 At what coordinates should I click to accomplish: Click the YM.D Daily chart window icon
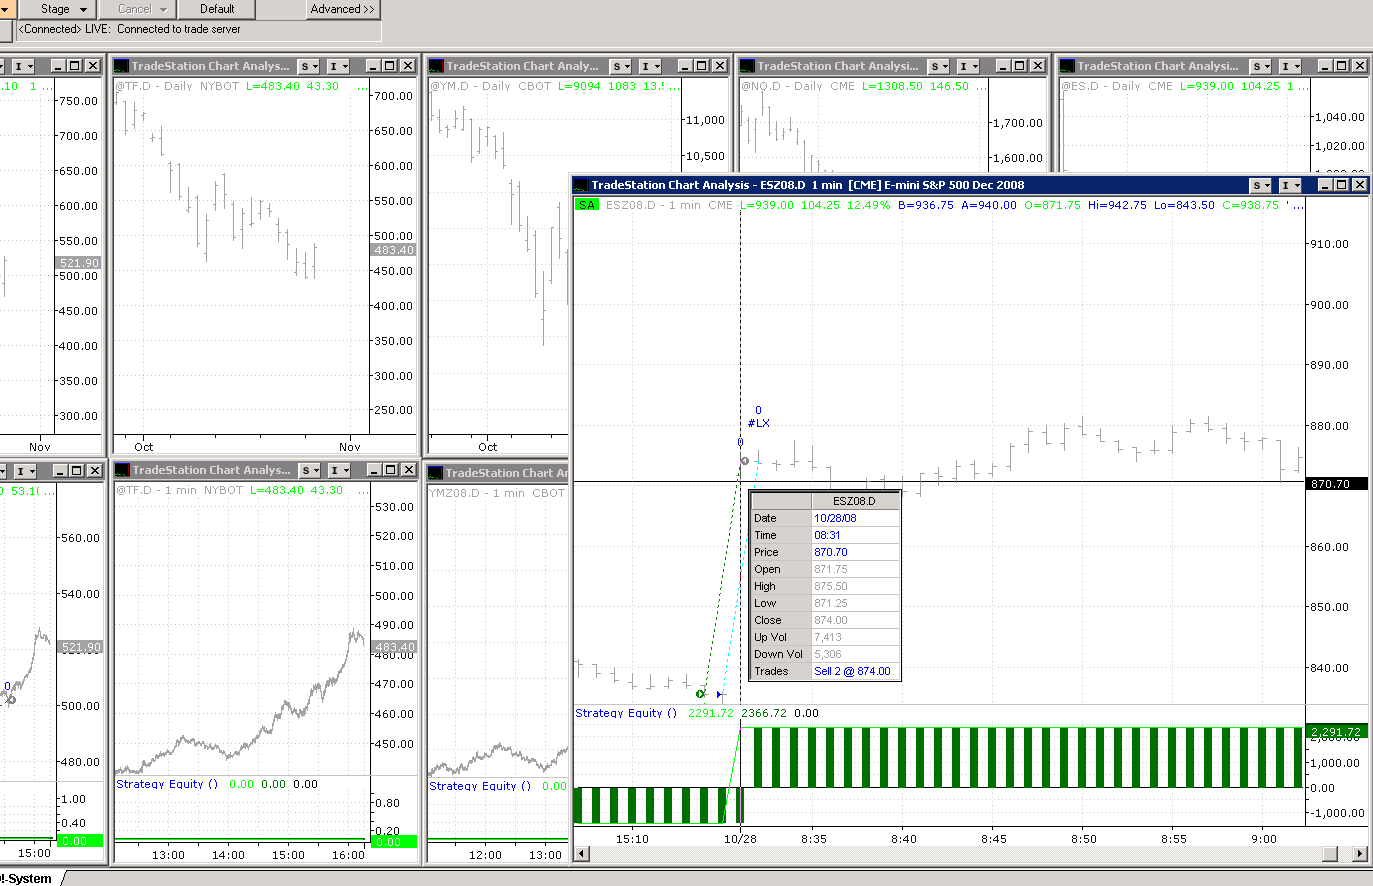coord(436,66)
